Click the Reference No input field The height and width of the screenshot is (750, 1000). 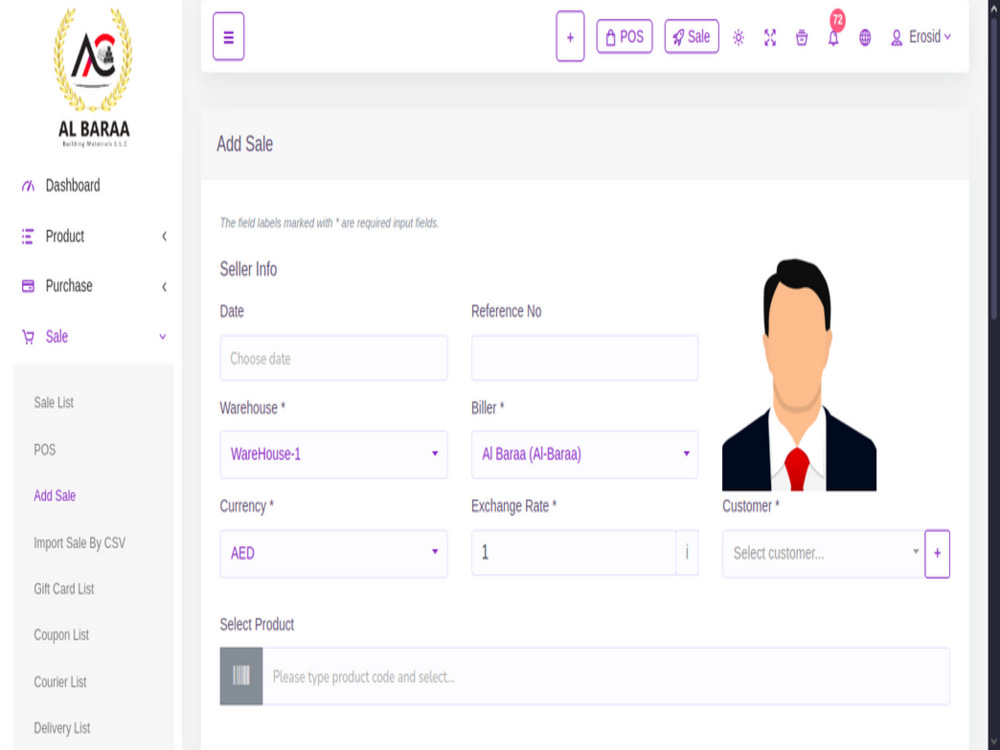coord(585,358)
